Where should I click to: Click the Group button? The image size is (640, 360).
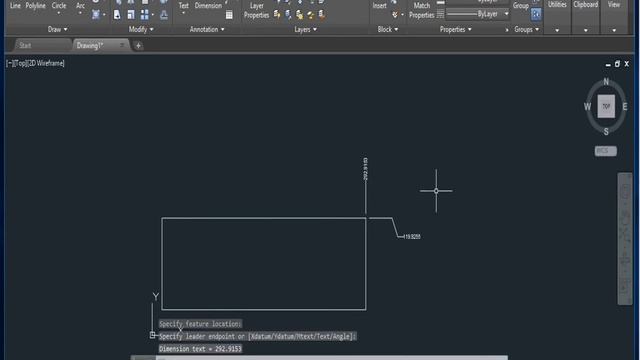(x=521, y=6)
